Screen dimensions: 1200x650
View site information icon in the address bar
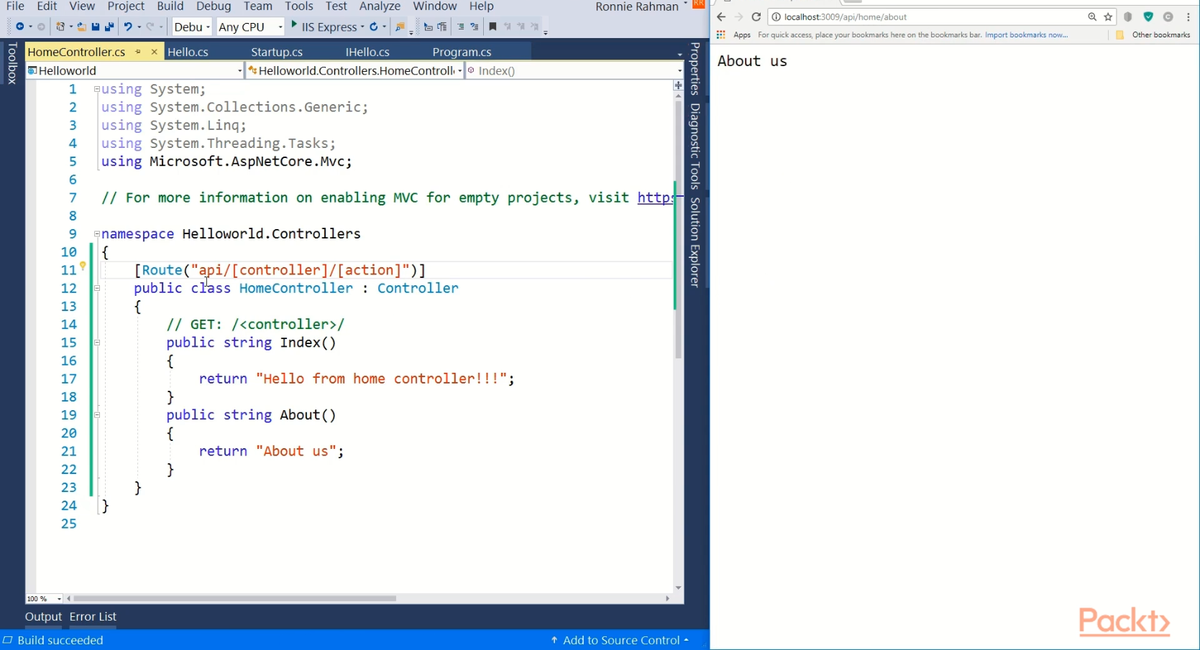coord(776,17)
